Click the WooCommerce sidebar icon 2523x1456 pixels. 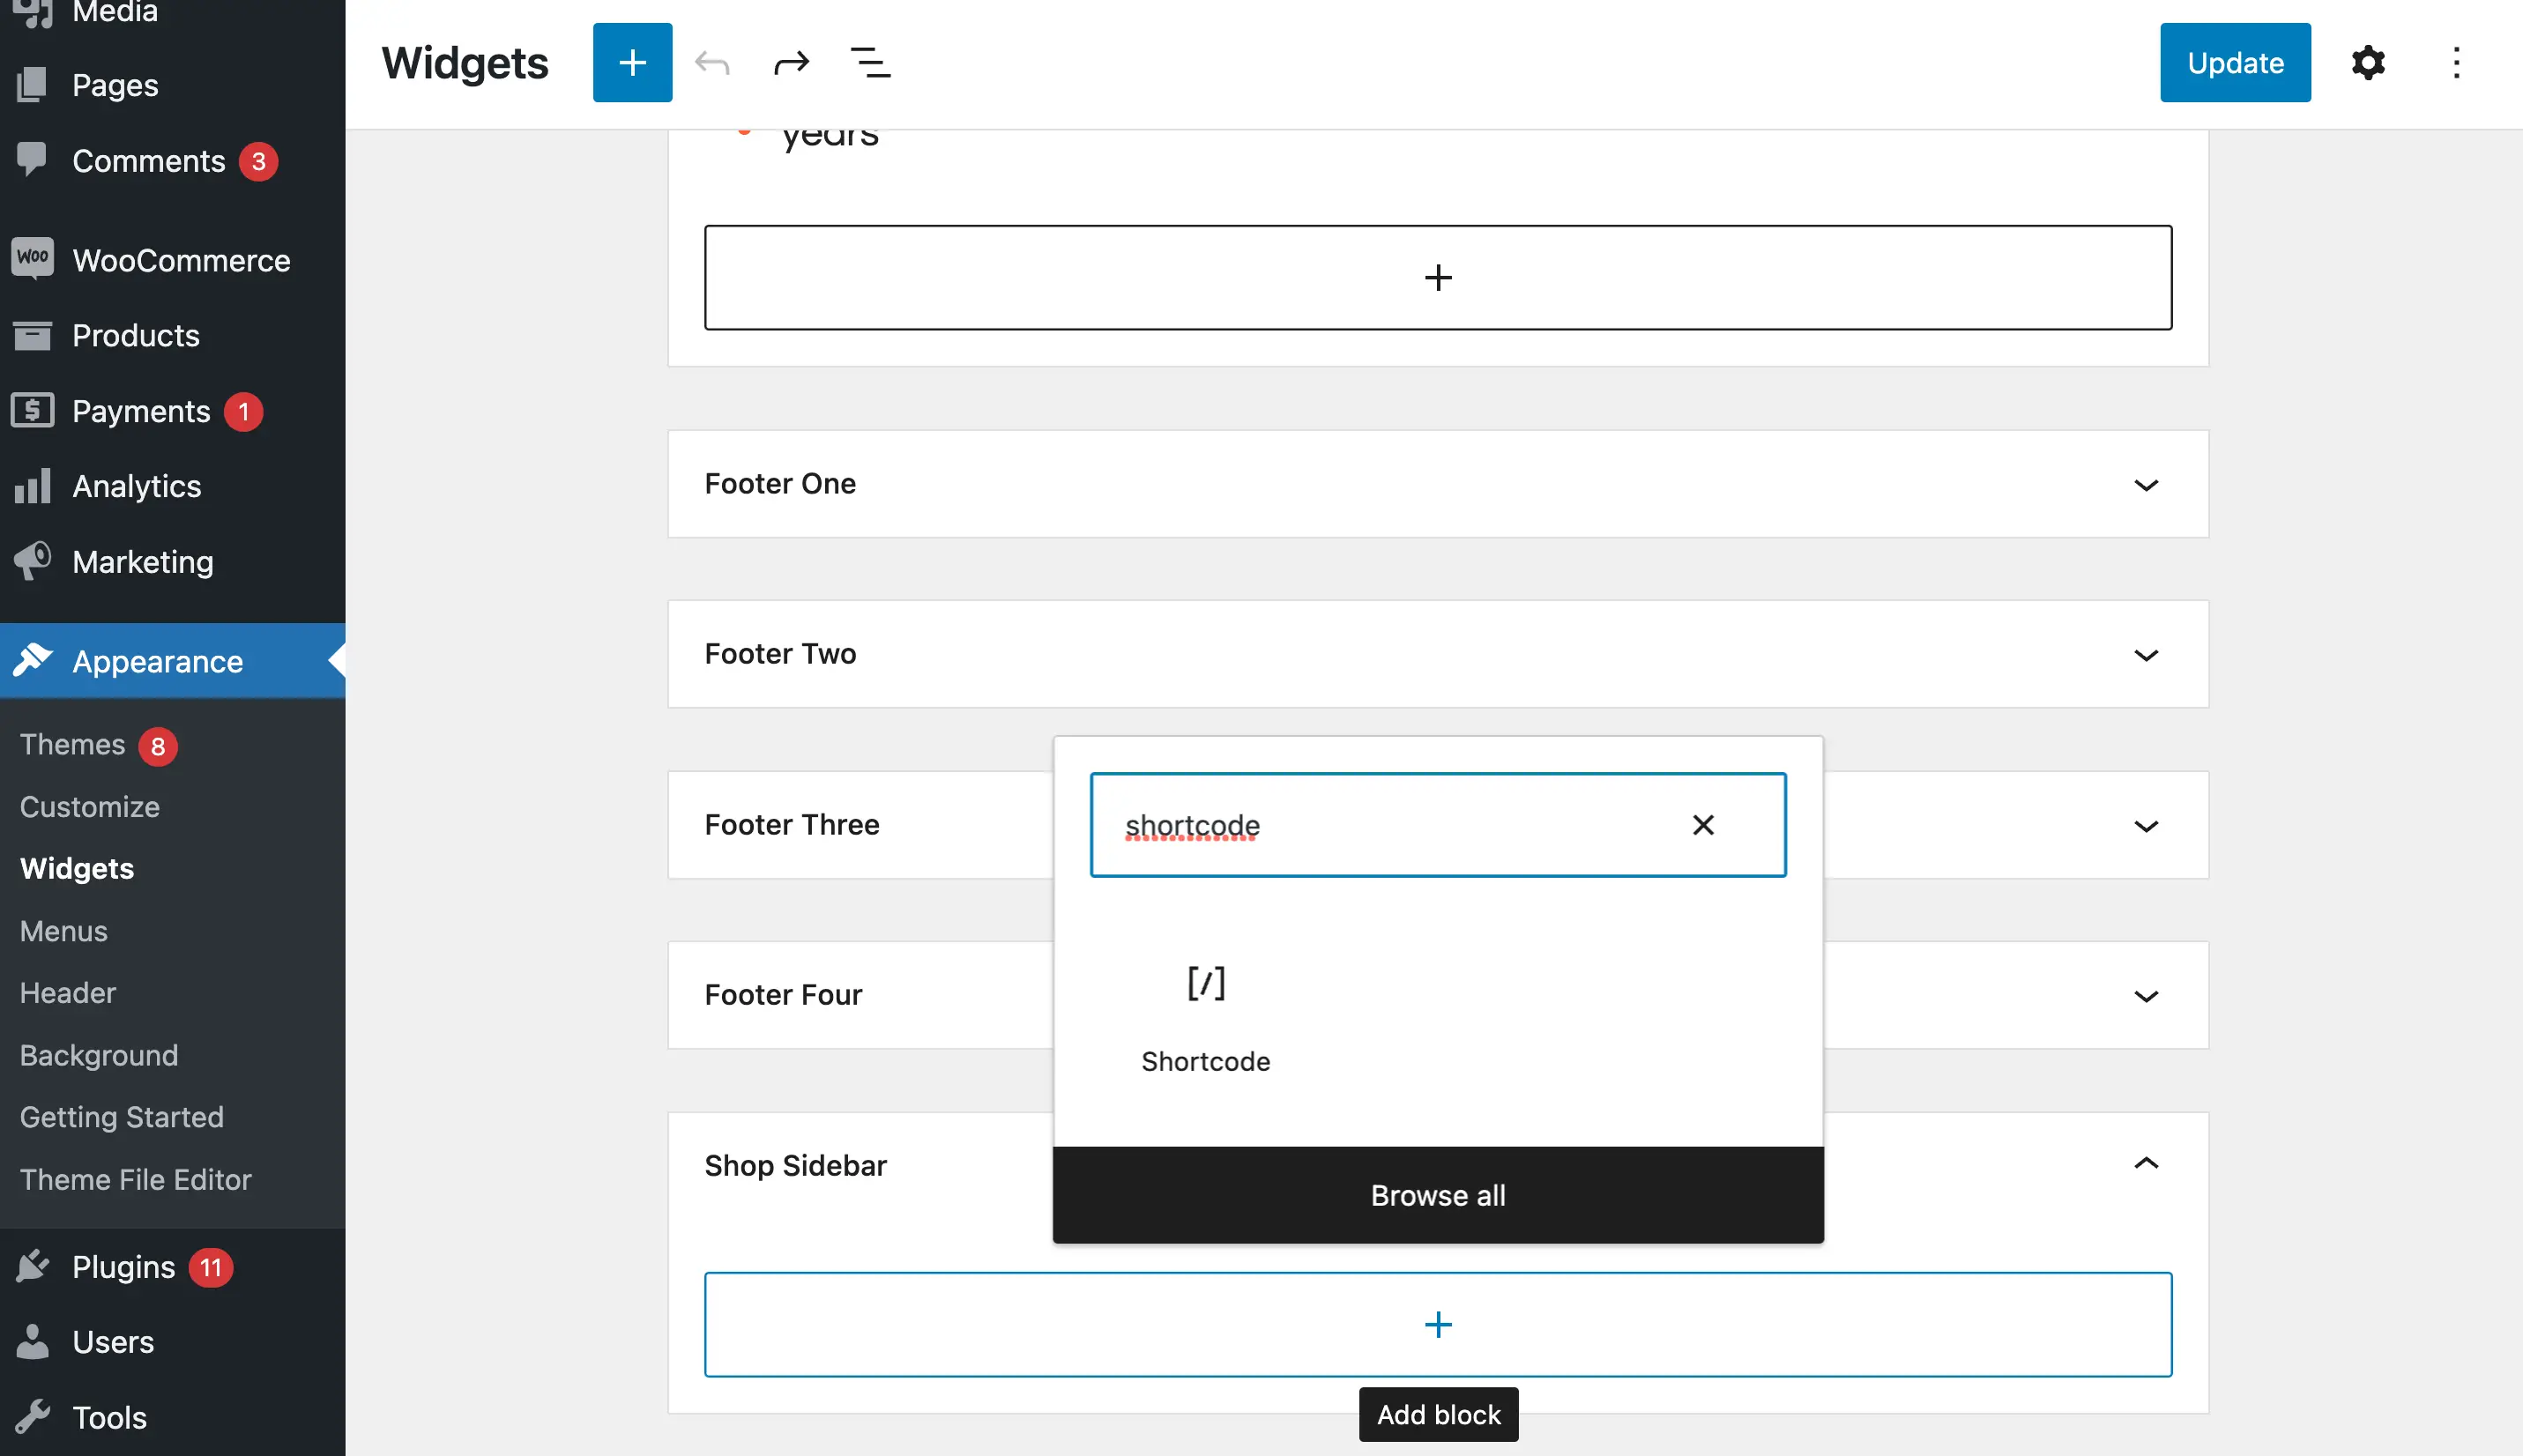pyautogui.click(x=33, y=258)
